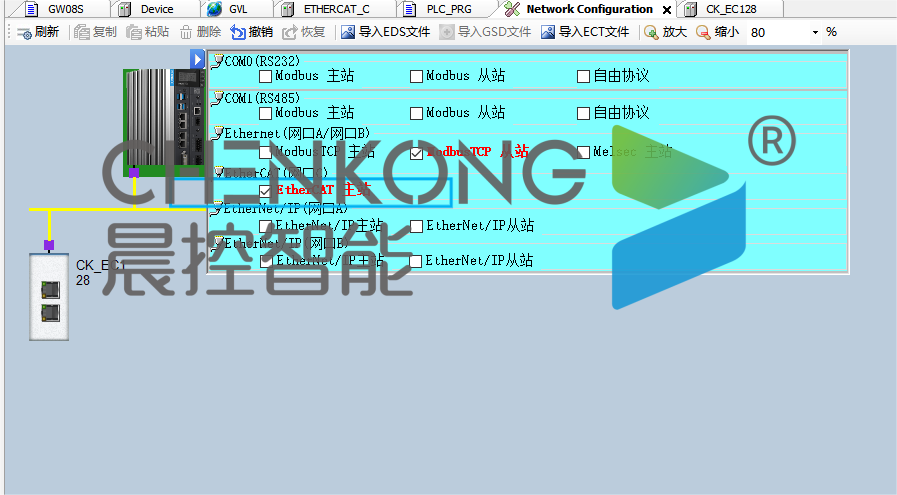Click the Copy (复制) toolbar button
Viewport: 897px width, 495px height.
click(x=96, y=32)
